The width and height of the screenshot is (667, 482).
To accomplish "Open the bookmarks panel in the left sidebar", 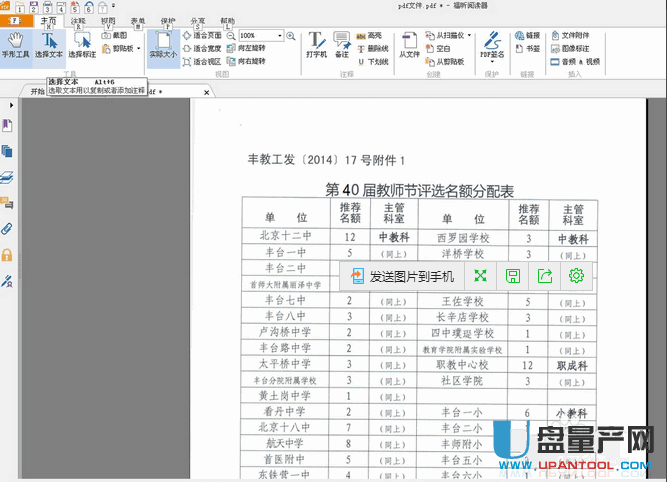I will click(8, 125).
